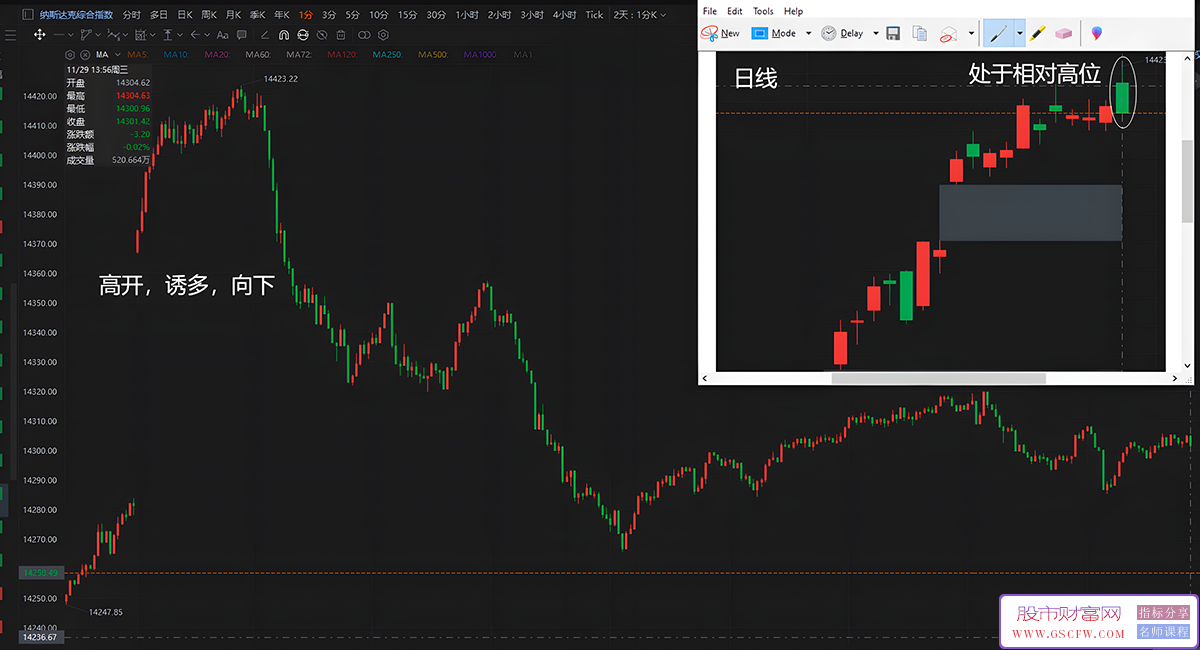1200x650 pixels.
Task: Toggle the magnet snap tool
Action: (282, 34)
